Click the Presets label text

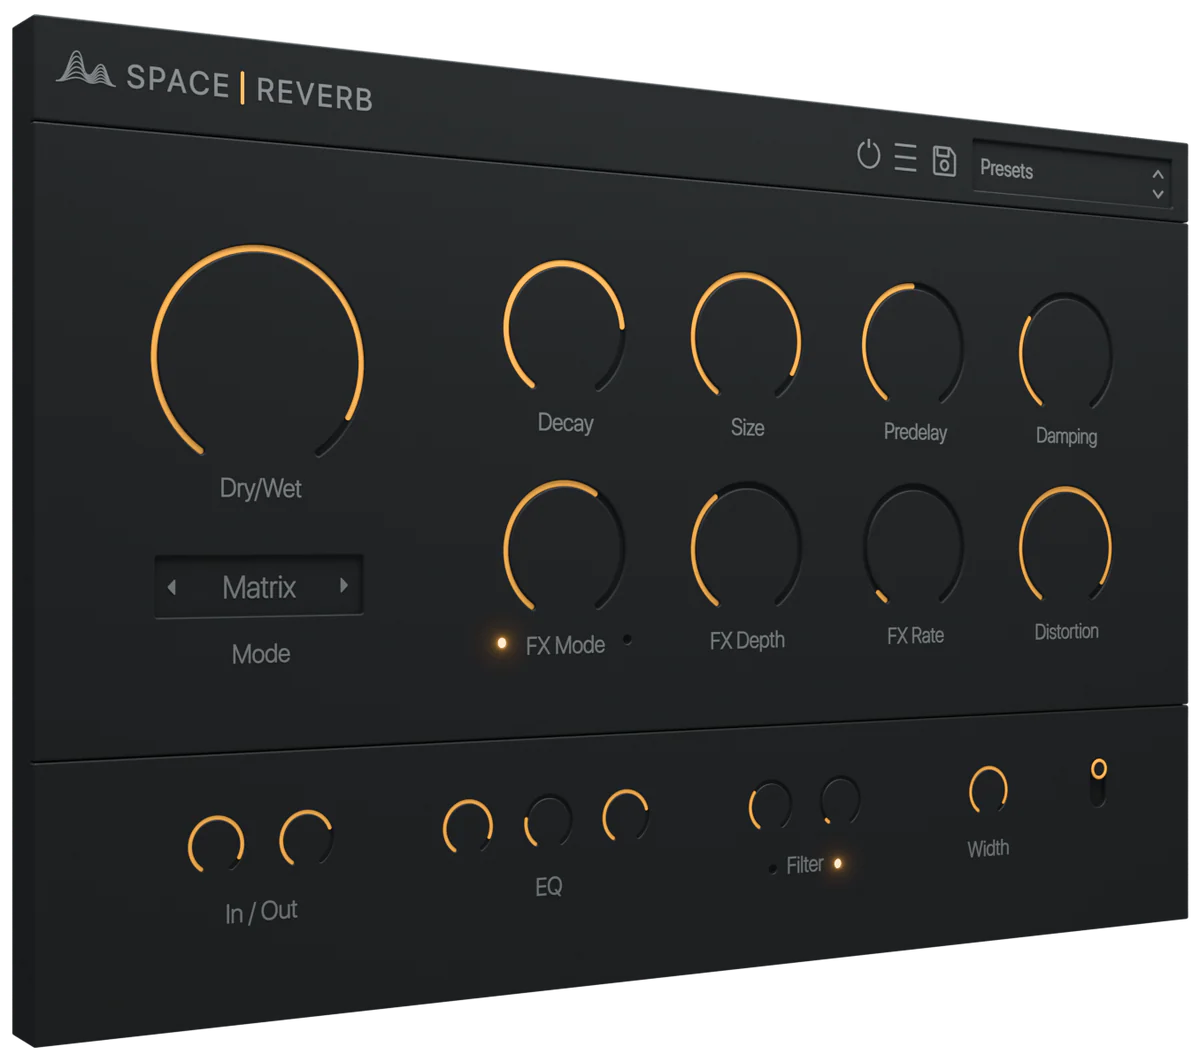point(1007,170)
